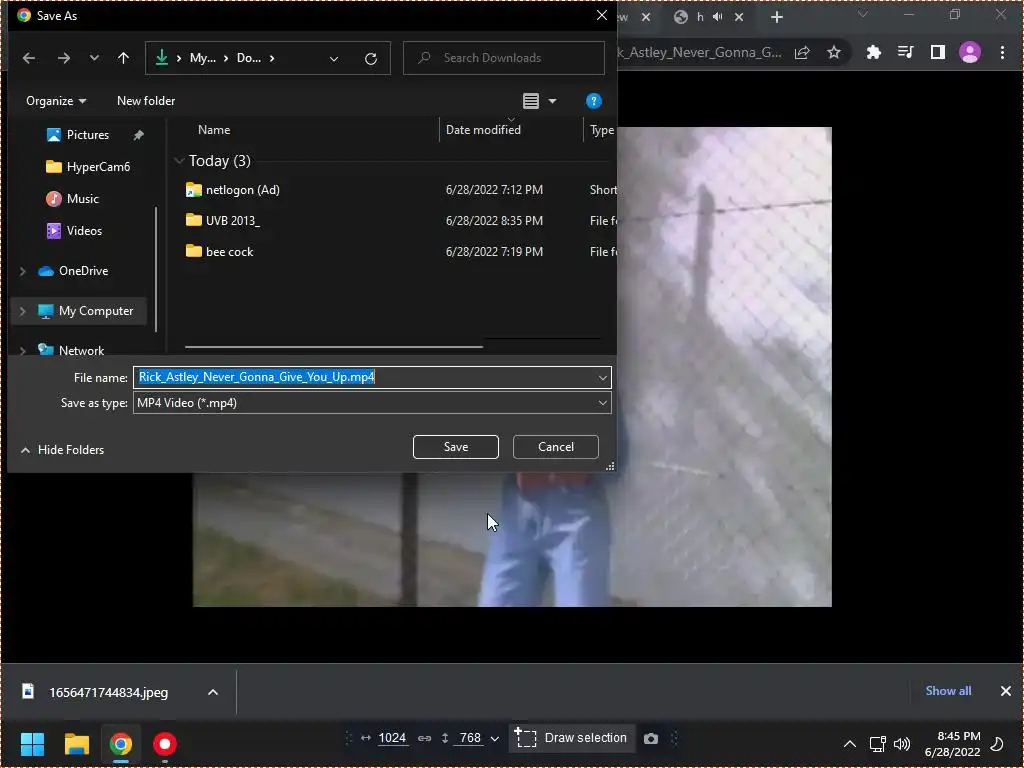1024x768 pixels.
Task: Expand address bar previous locations dropdown
Action: [334, 59]
